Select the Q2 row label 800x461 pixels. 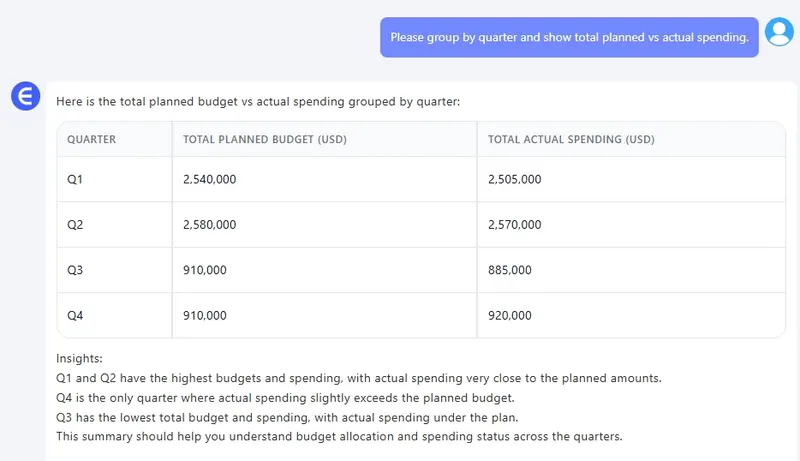click(75, 225)
